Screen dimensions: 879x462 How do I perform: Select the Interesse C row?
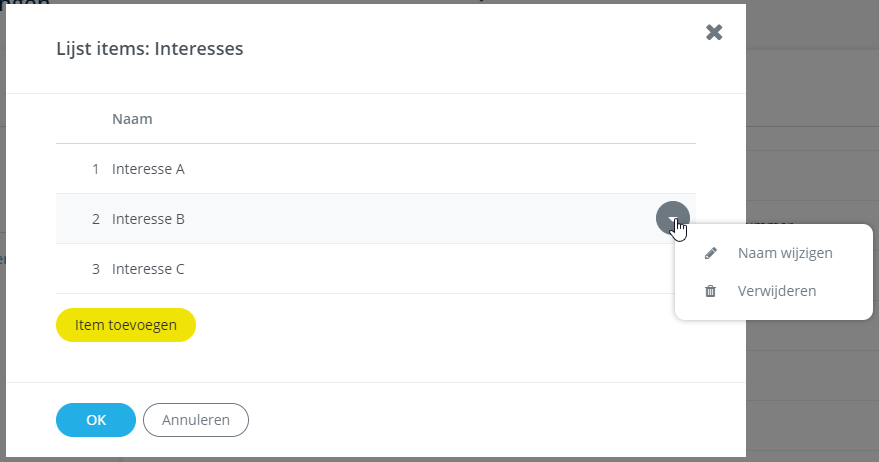pyautogui.click(x=364, y=269)
